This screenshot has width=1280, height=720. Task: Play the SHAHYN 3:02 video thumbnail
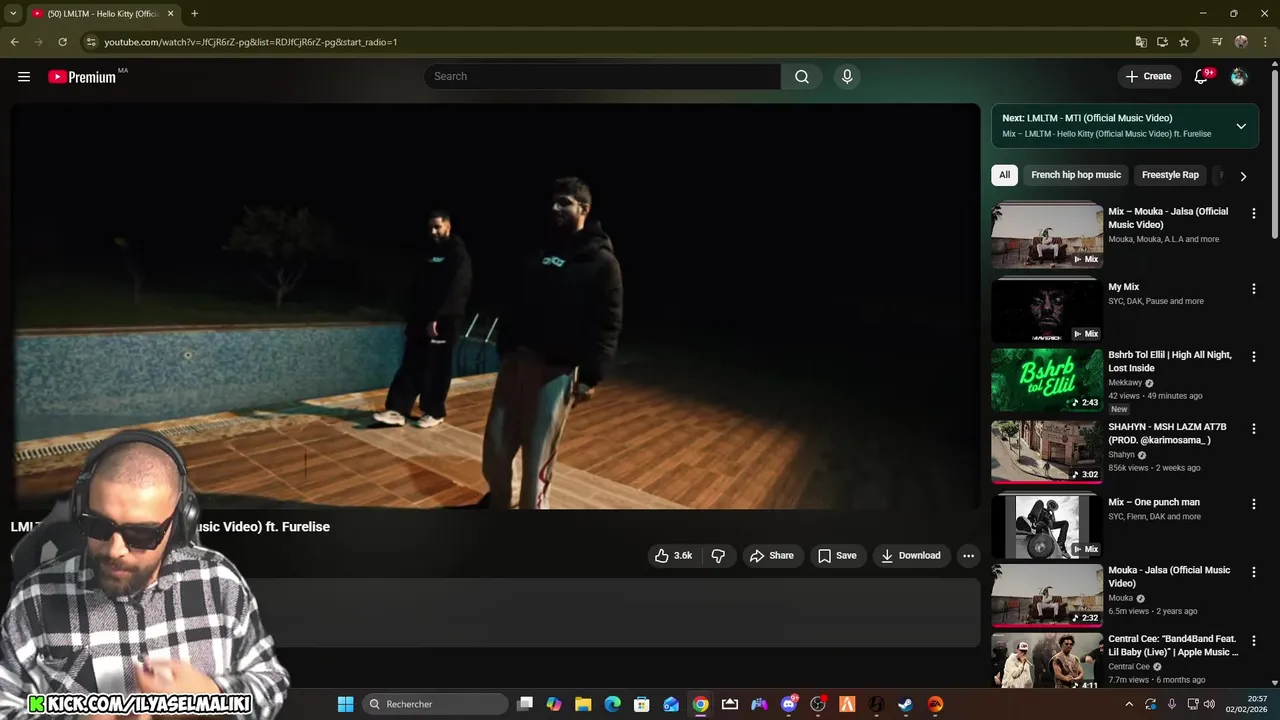click(x=1047, y=452)
